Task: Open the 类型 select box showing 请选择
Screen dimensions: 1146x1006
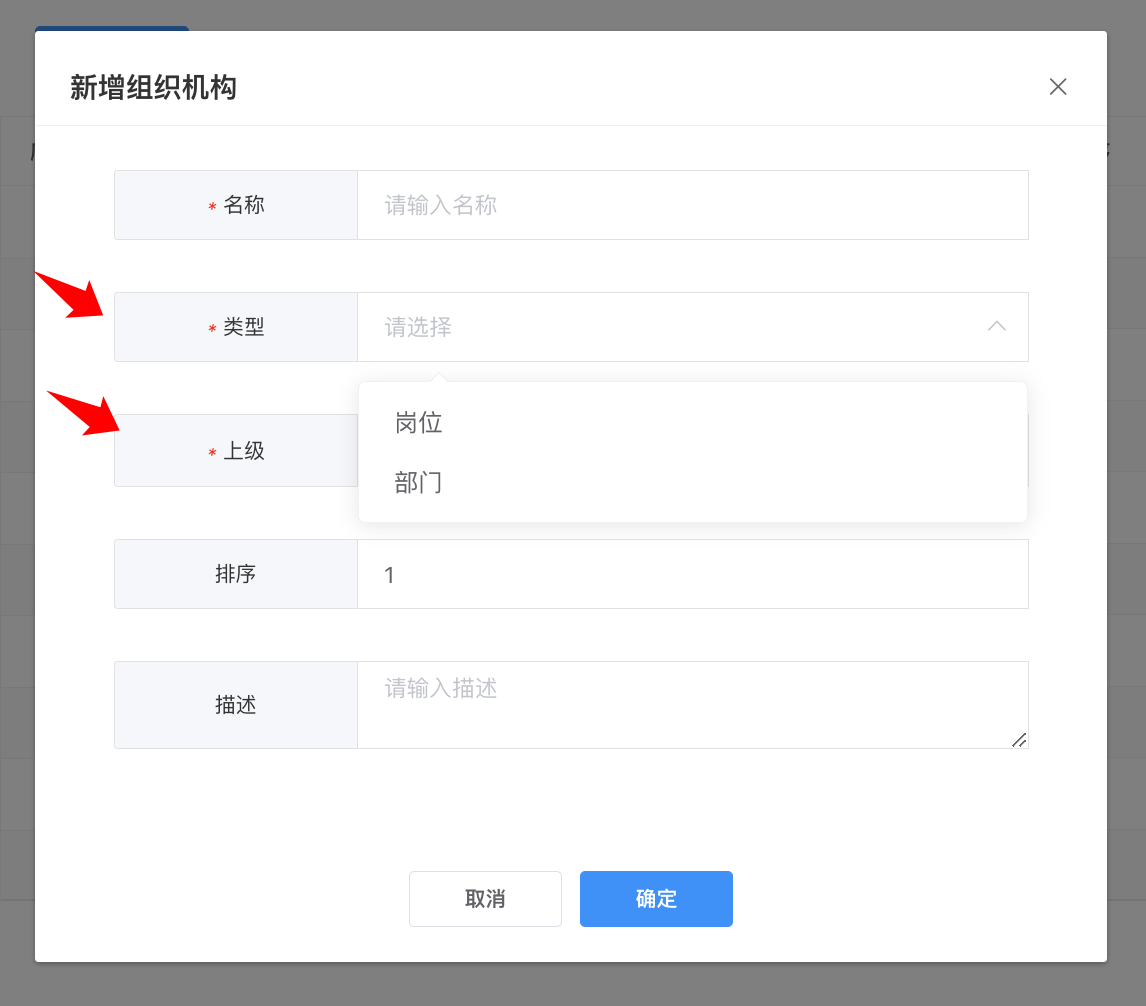Action: point(670,327)
